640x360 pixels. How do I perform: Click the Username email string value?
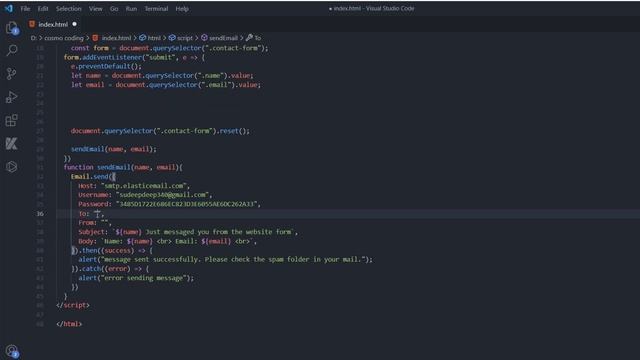(162, 195)
